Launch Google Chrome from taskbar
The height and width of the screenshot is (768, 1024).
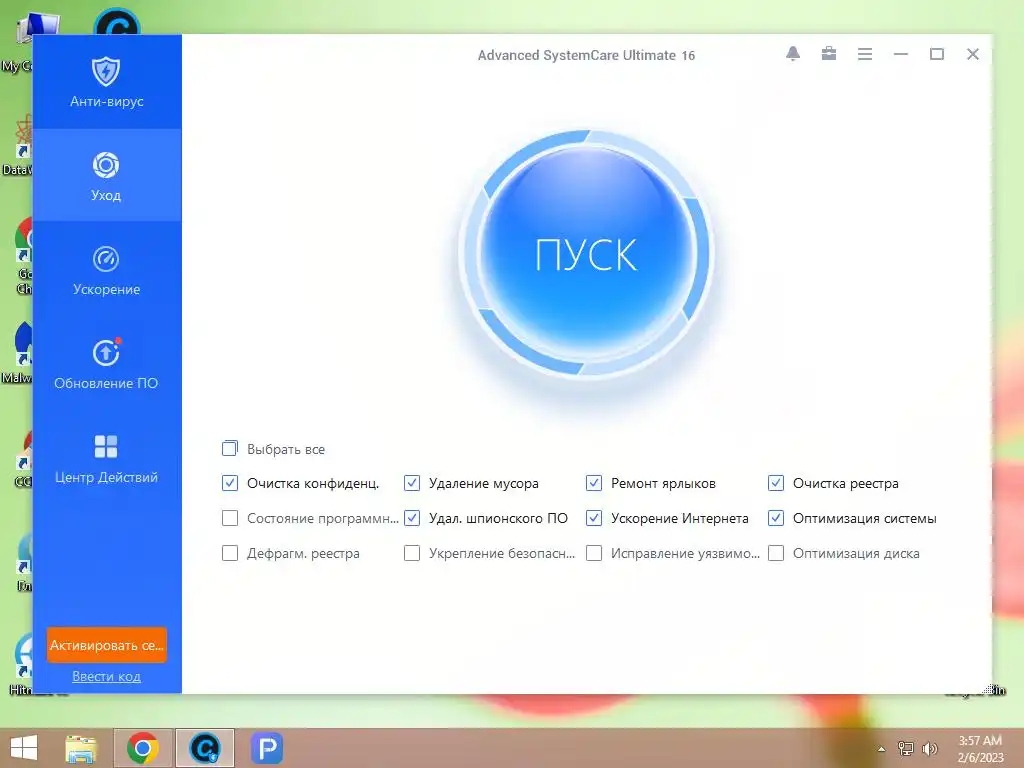pyautogui.click(x=143, y=748)
